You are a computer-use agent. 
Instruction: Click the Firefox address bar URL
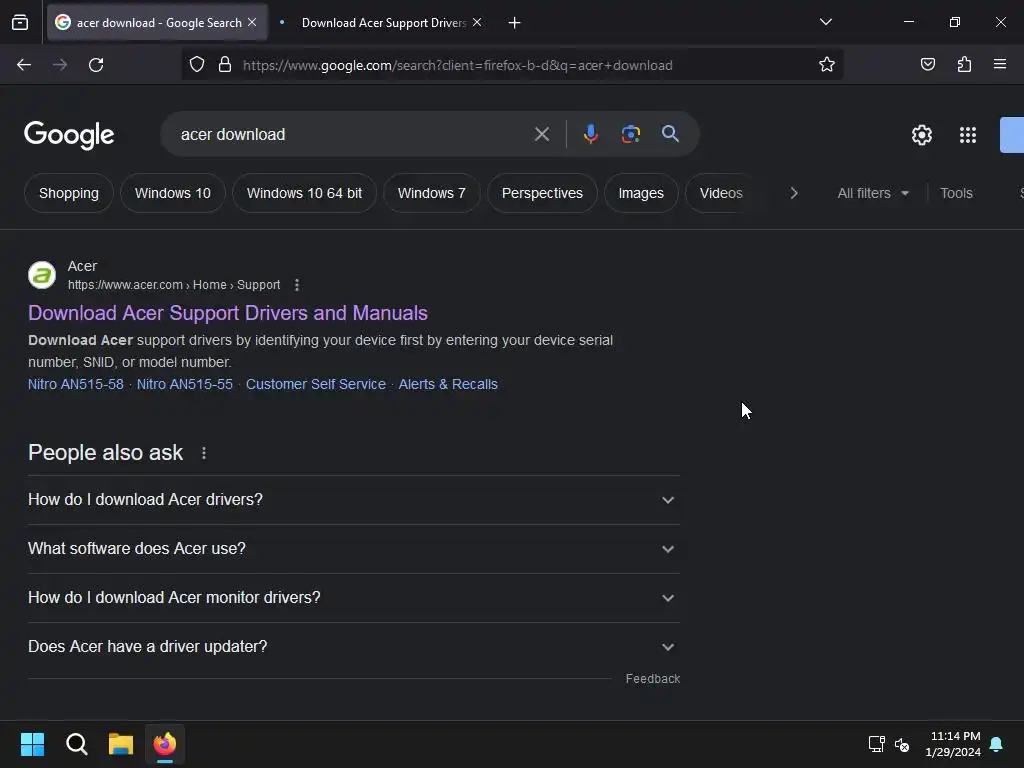tap(457, 65)
